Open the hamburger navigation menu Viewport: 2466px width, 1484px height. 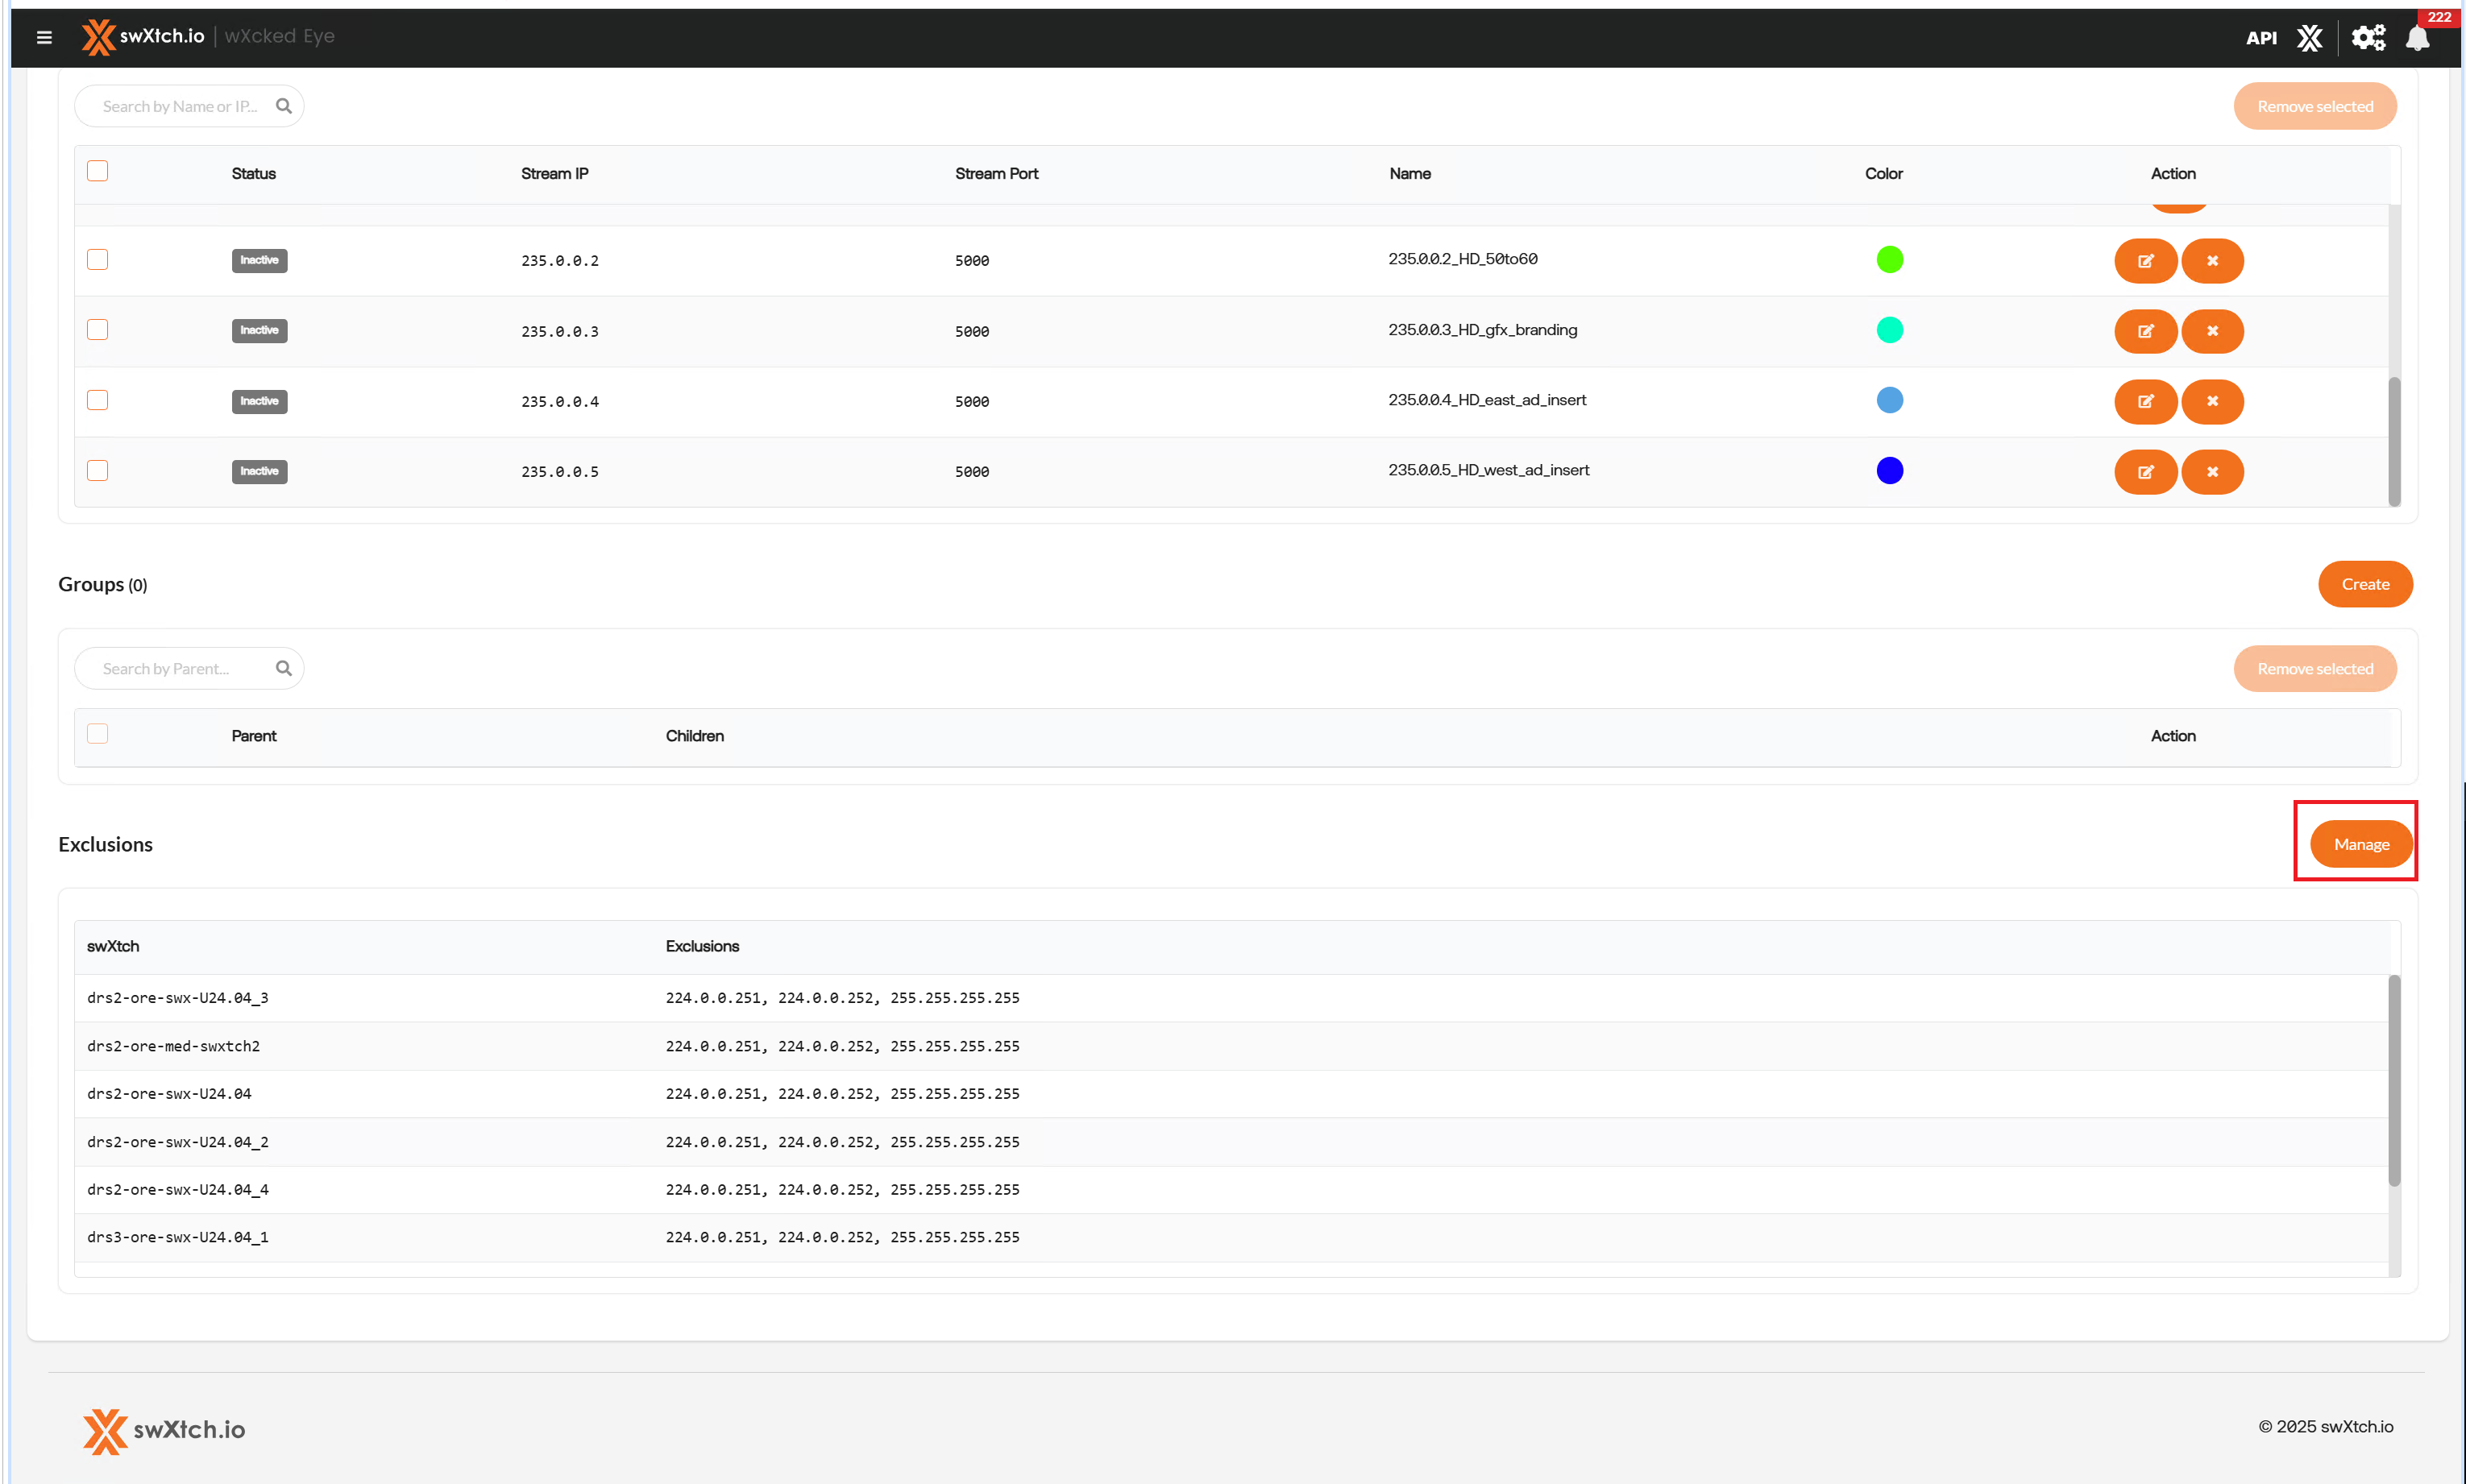click(44, 37)
